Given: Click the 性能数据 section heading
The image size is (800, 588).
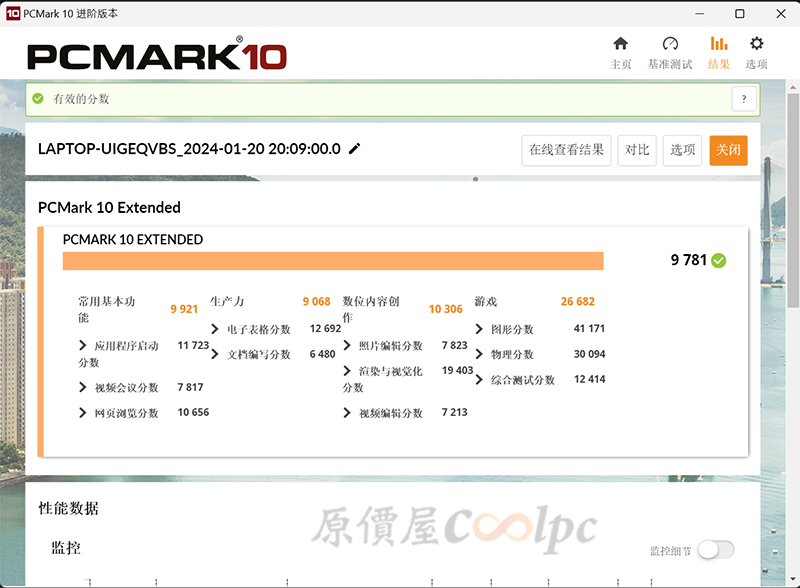Looking at the screenshot, I should [68, 508].
